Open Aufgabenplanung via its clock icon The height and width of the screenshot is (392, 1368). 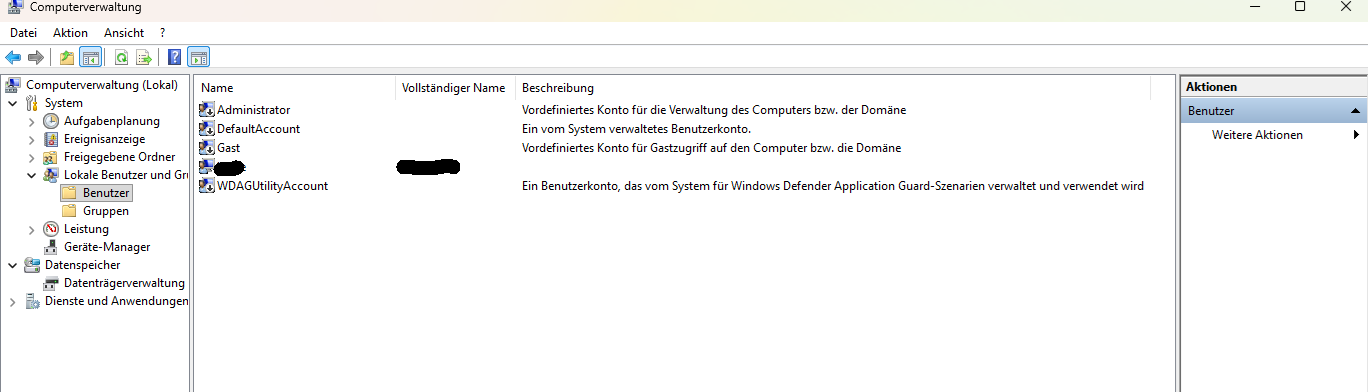(51, 121)
